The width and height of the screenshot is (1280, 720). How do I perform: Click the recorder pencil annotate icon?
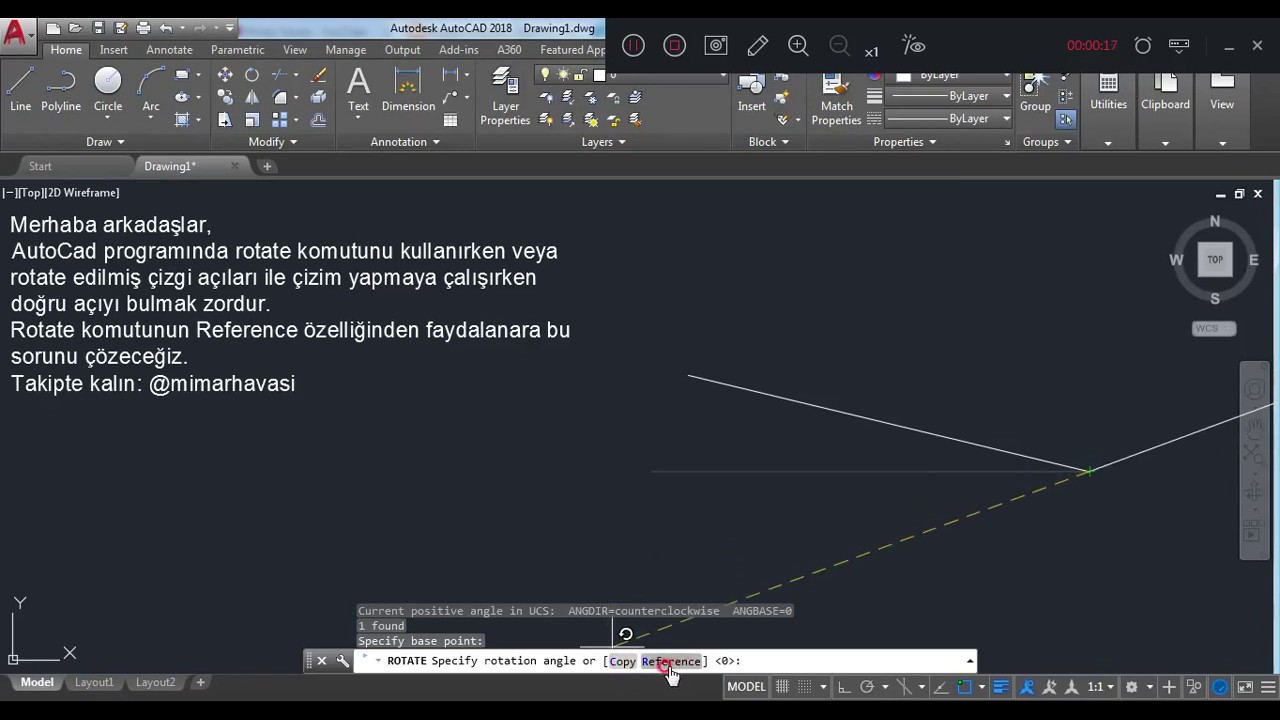[x=757, y=45]
